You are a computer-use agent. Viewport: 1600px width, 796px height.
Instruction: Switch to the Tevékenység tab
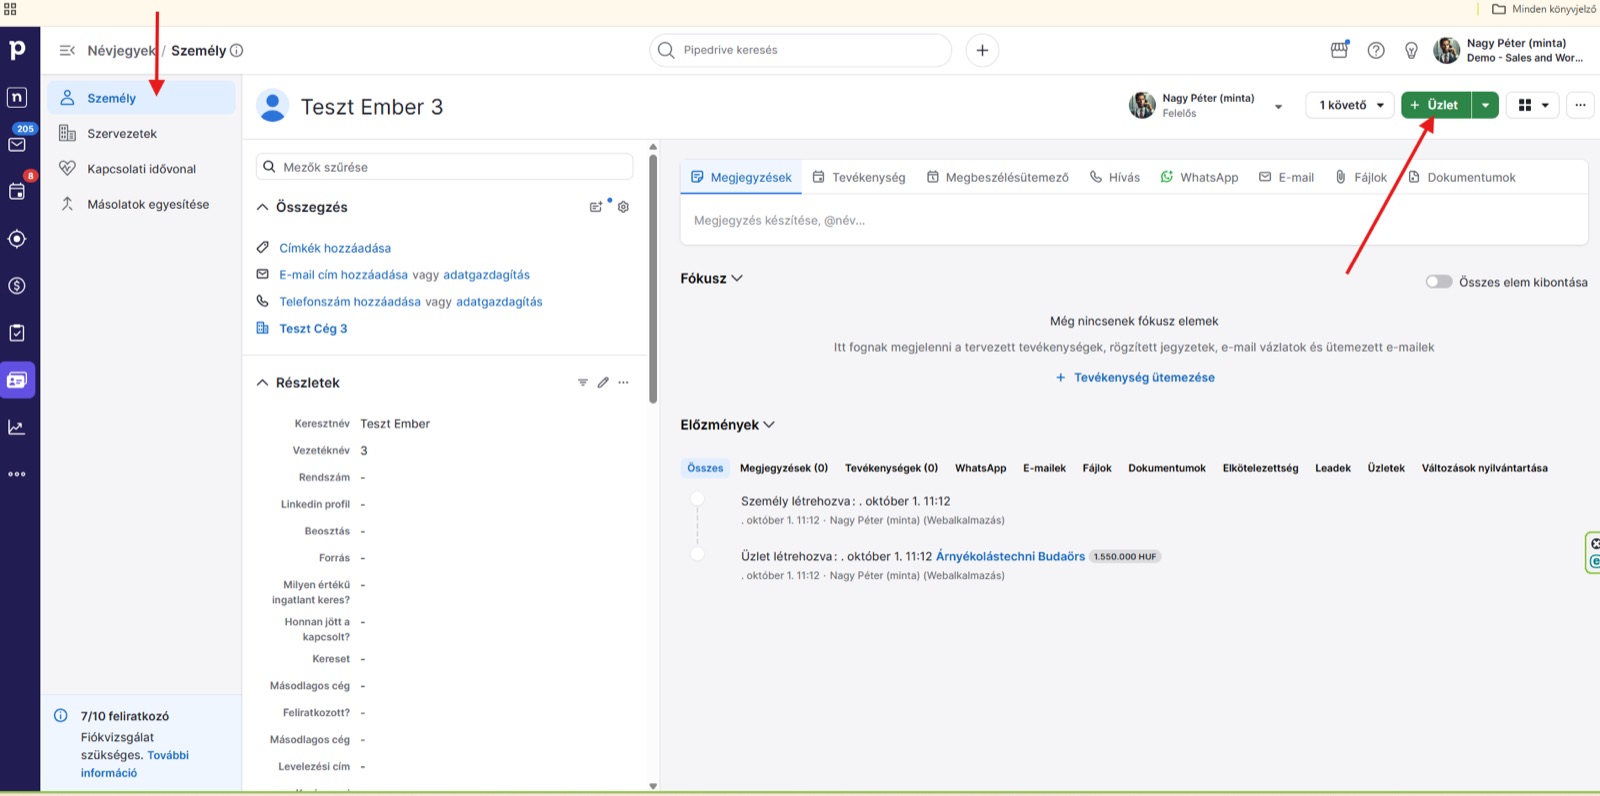[x=859, y=177]
